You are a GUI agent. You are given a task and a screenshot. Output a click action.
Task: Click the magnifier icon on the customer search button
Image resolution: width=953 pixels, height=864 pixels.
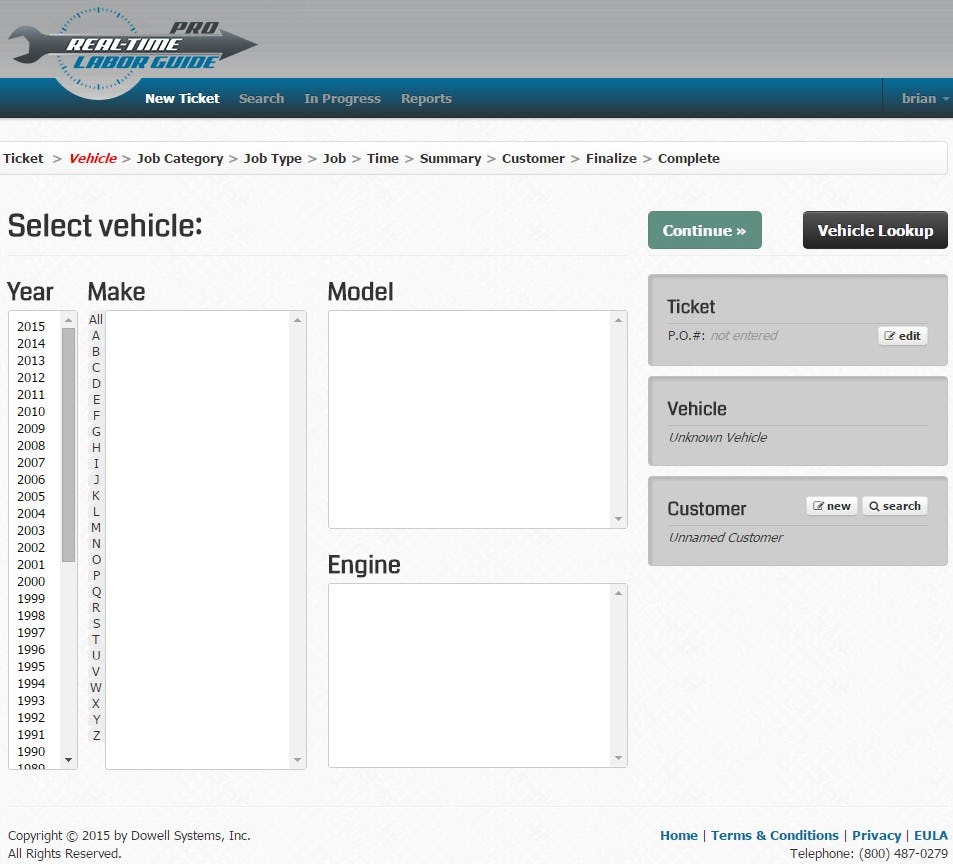[x=875, y=505]
